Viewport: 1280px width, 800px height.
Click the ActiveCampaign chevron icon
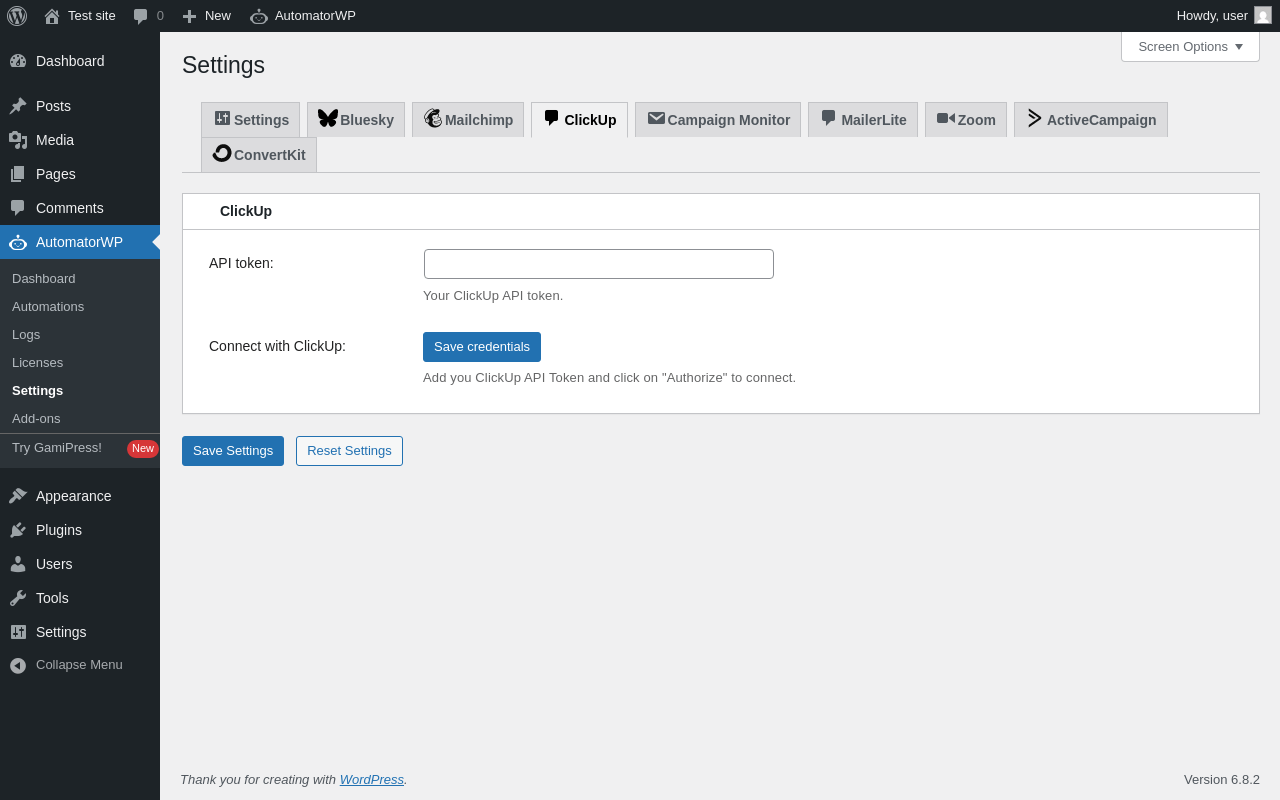tap(1035, 118)
